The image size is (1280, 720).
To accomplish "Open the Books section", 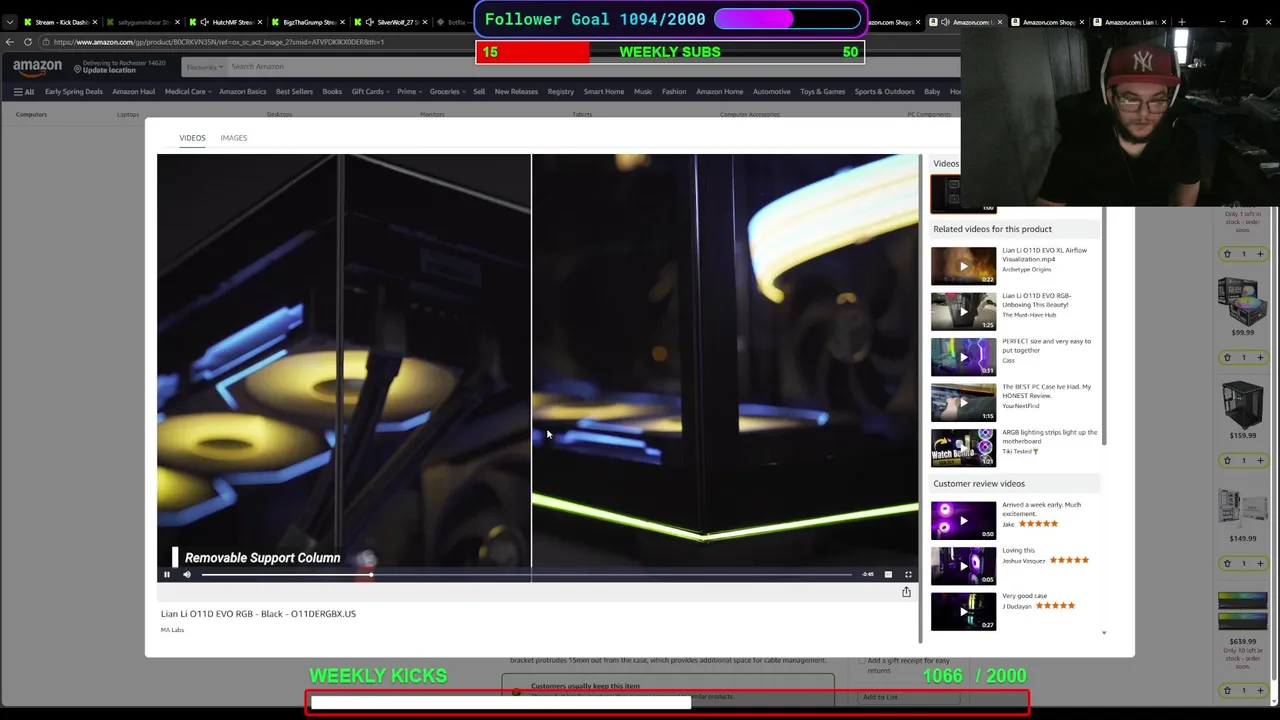I will click(332, 92).
